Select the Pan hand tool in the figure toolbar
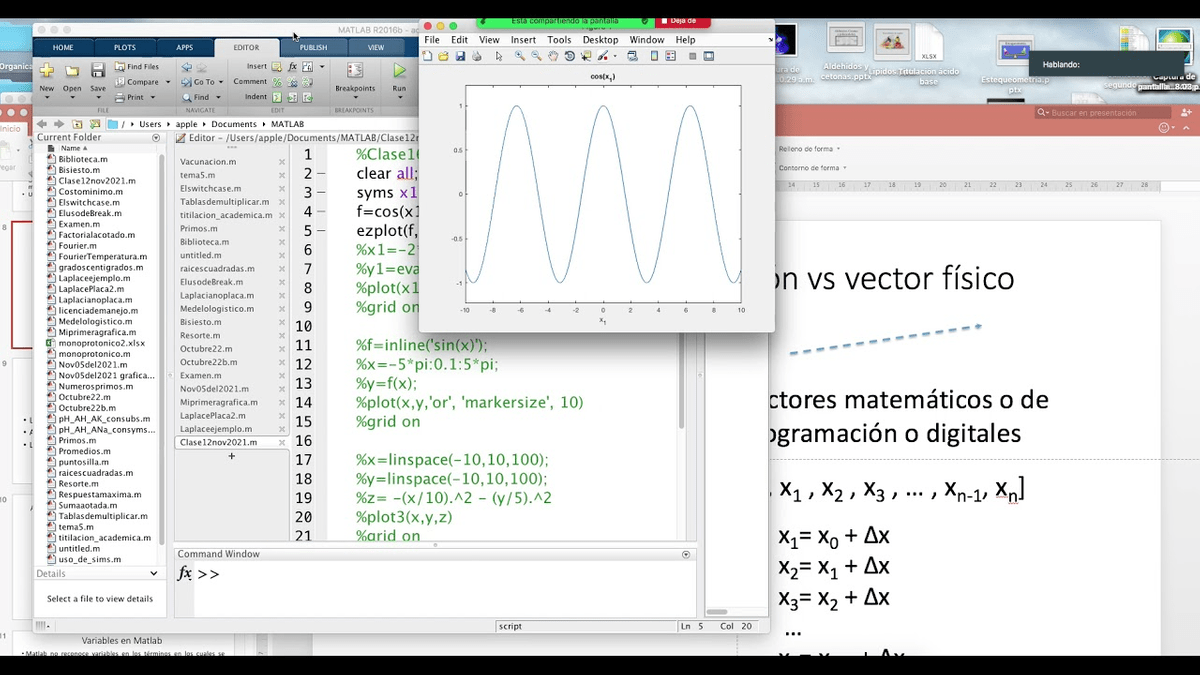This screenshot has width=1200, height=675. coord(552,56)
